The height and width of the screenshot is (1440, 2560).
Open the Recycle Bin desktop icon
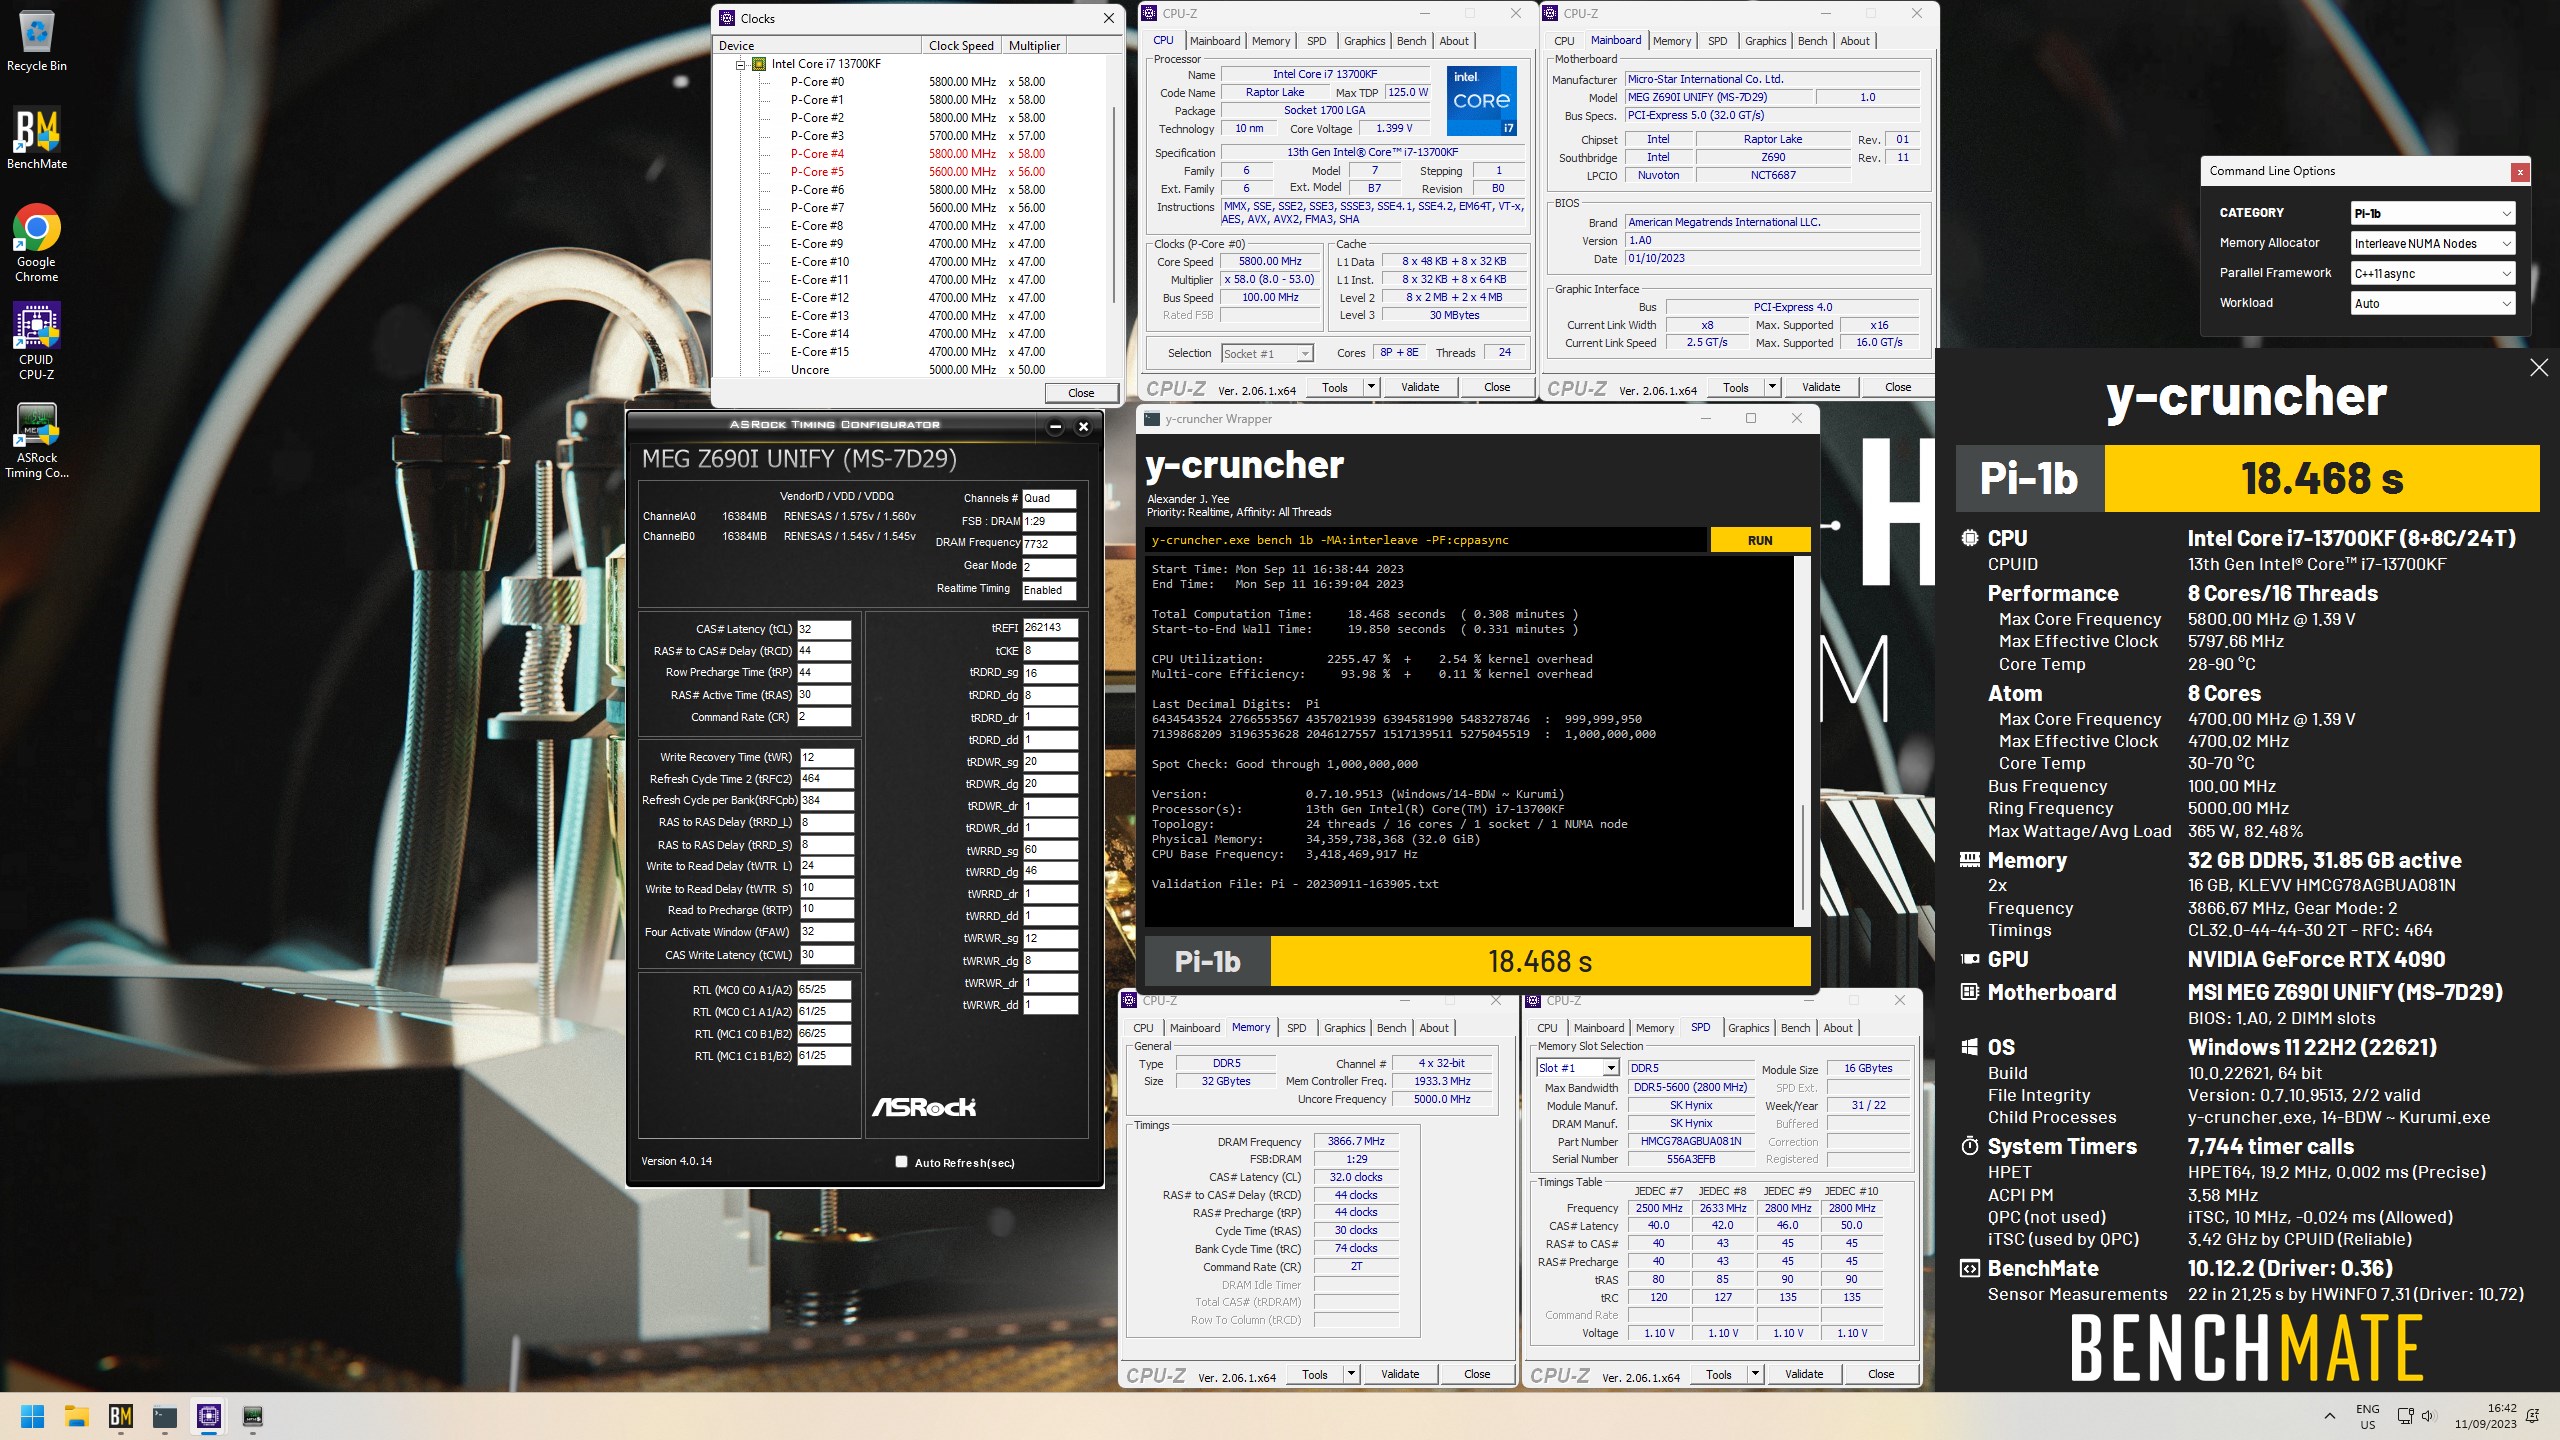[x=36, y=41]
